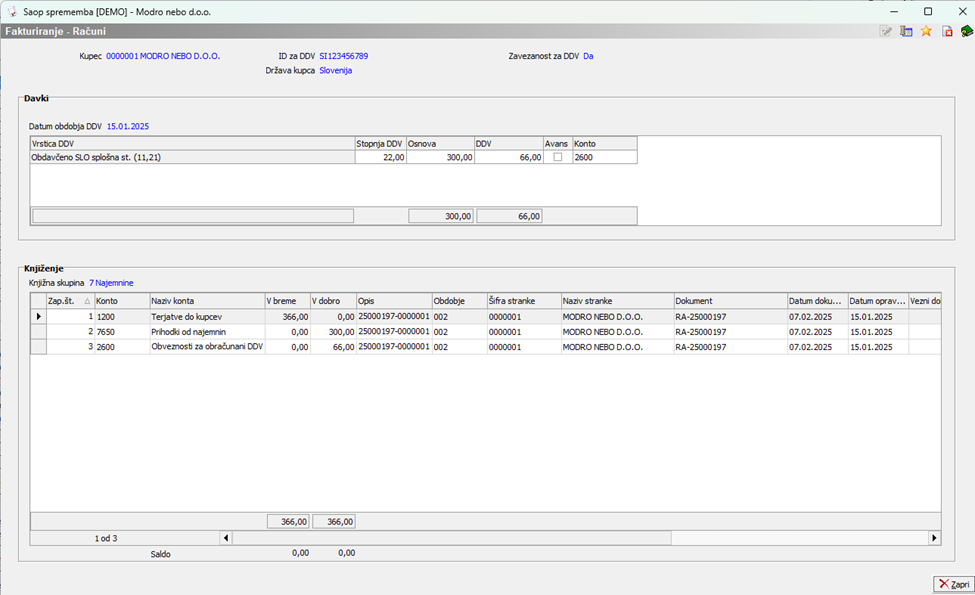Click the horizontal scrollbar left arrow
Screen dimensions: 975x595
pos(225,538)
